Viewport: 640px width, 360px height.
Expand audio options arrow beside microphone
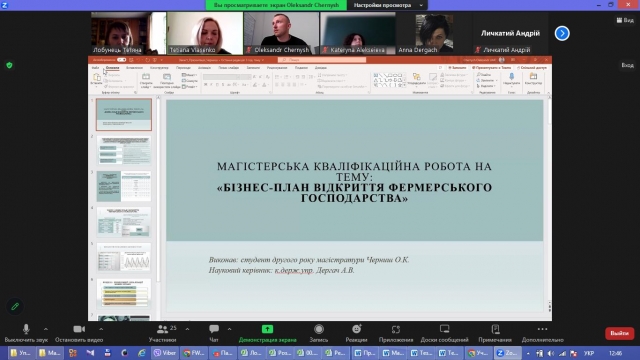pos(46,329)
